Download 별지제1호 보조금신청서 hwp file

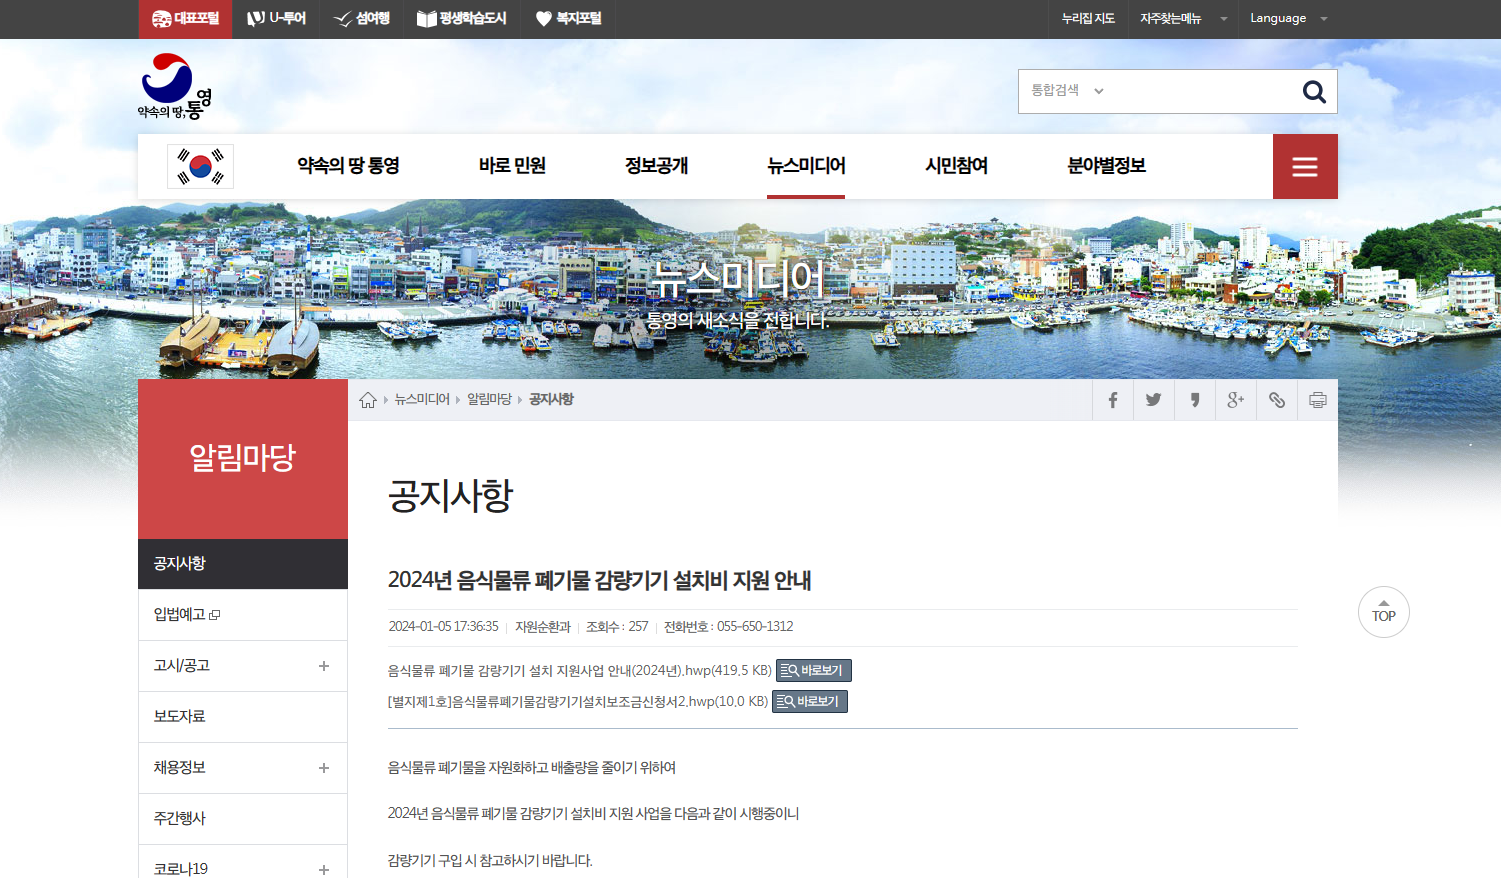point(578,701)
